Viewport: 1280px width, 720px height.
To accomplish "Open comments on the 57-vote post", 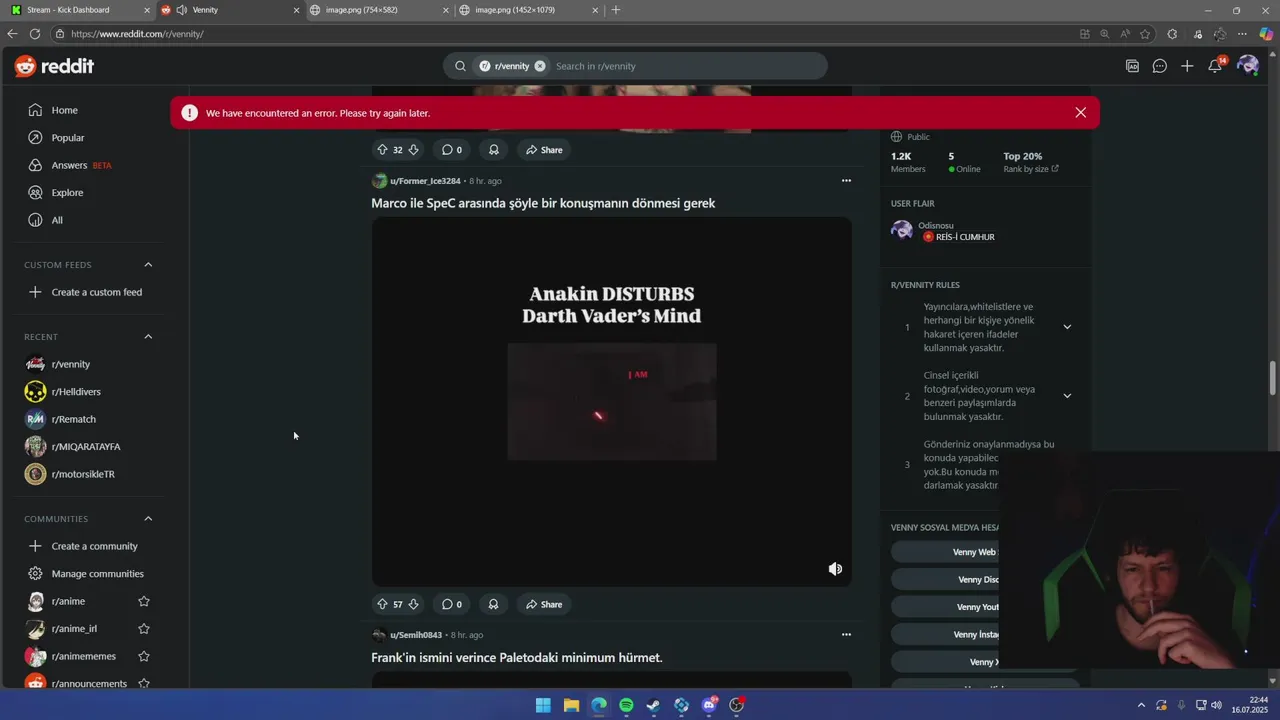I will click(452, 604).
